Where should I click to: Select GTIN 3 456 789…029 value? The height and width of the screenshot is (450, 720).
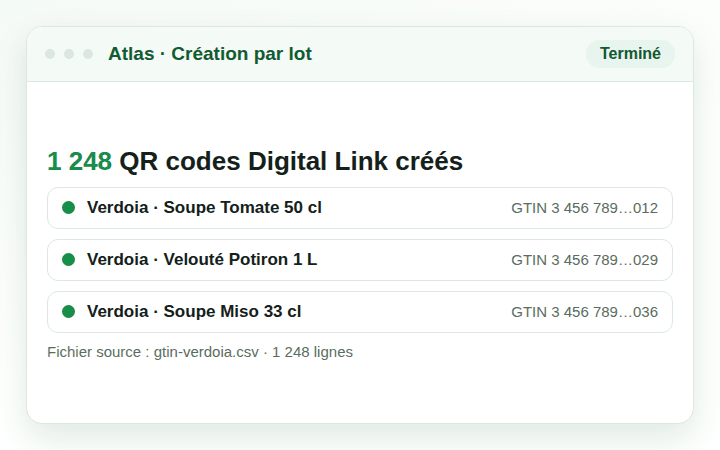click(x=585, y=260)
